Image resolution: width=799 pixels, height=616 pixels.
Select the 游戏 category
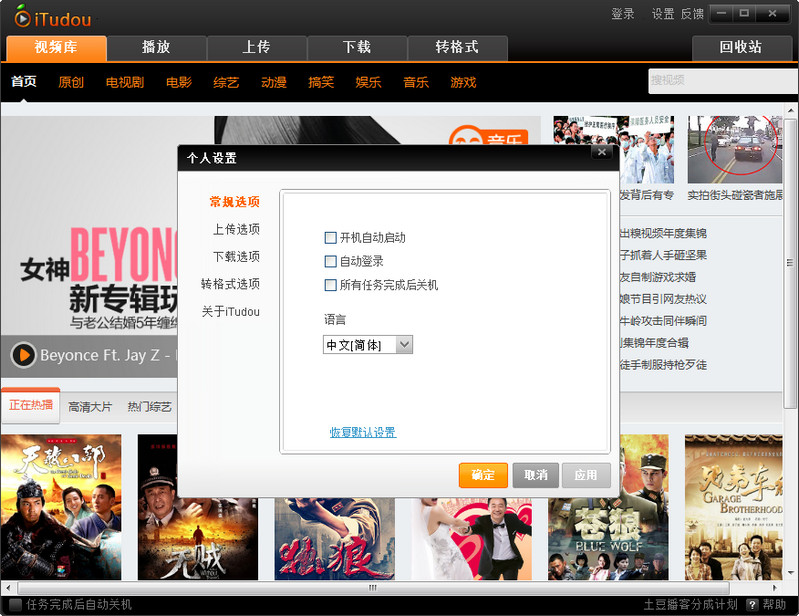[463, 82]
